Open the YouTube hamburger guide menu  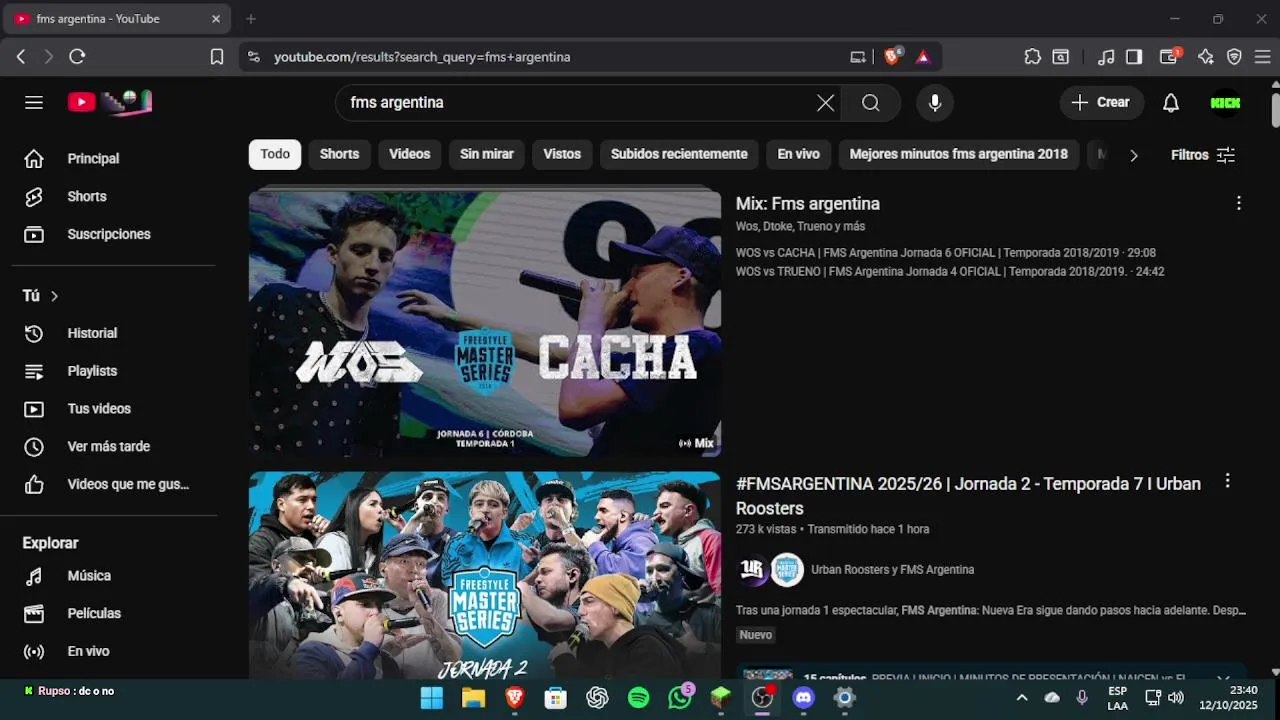point(34,103)
